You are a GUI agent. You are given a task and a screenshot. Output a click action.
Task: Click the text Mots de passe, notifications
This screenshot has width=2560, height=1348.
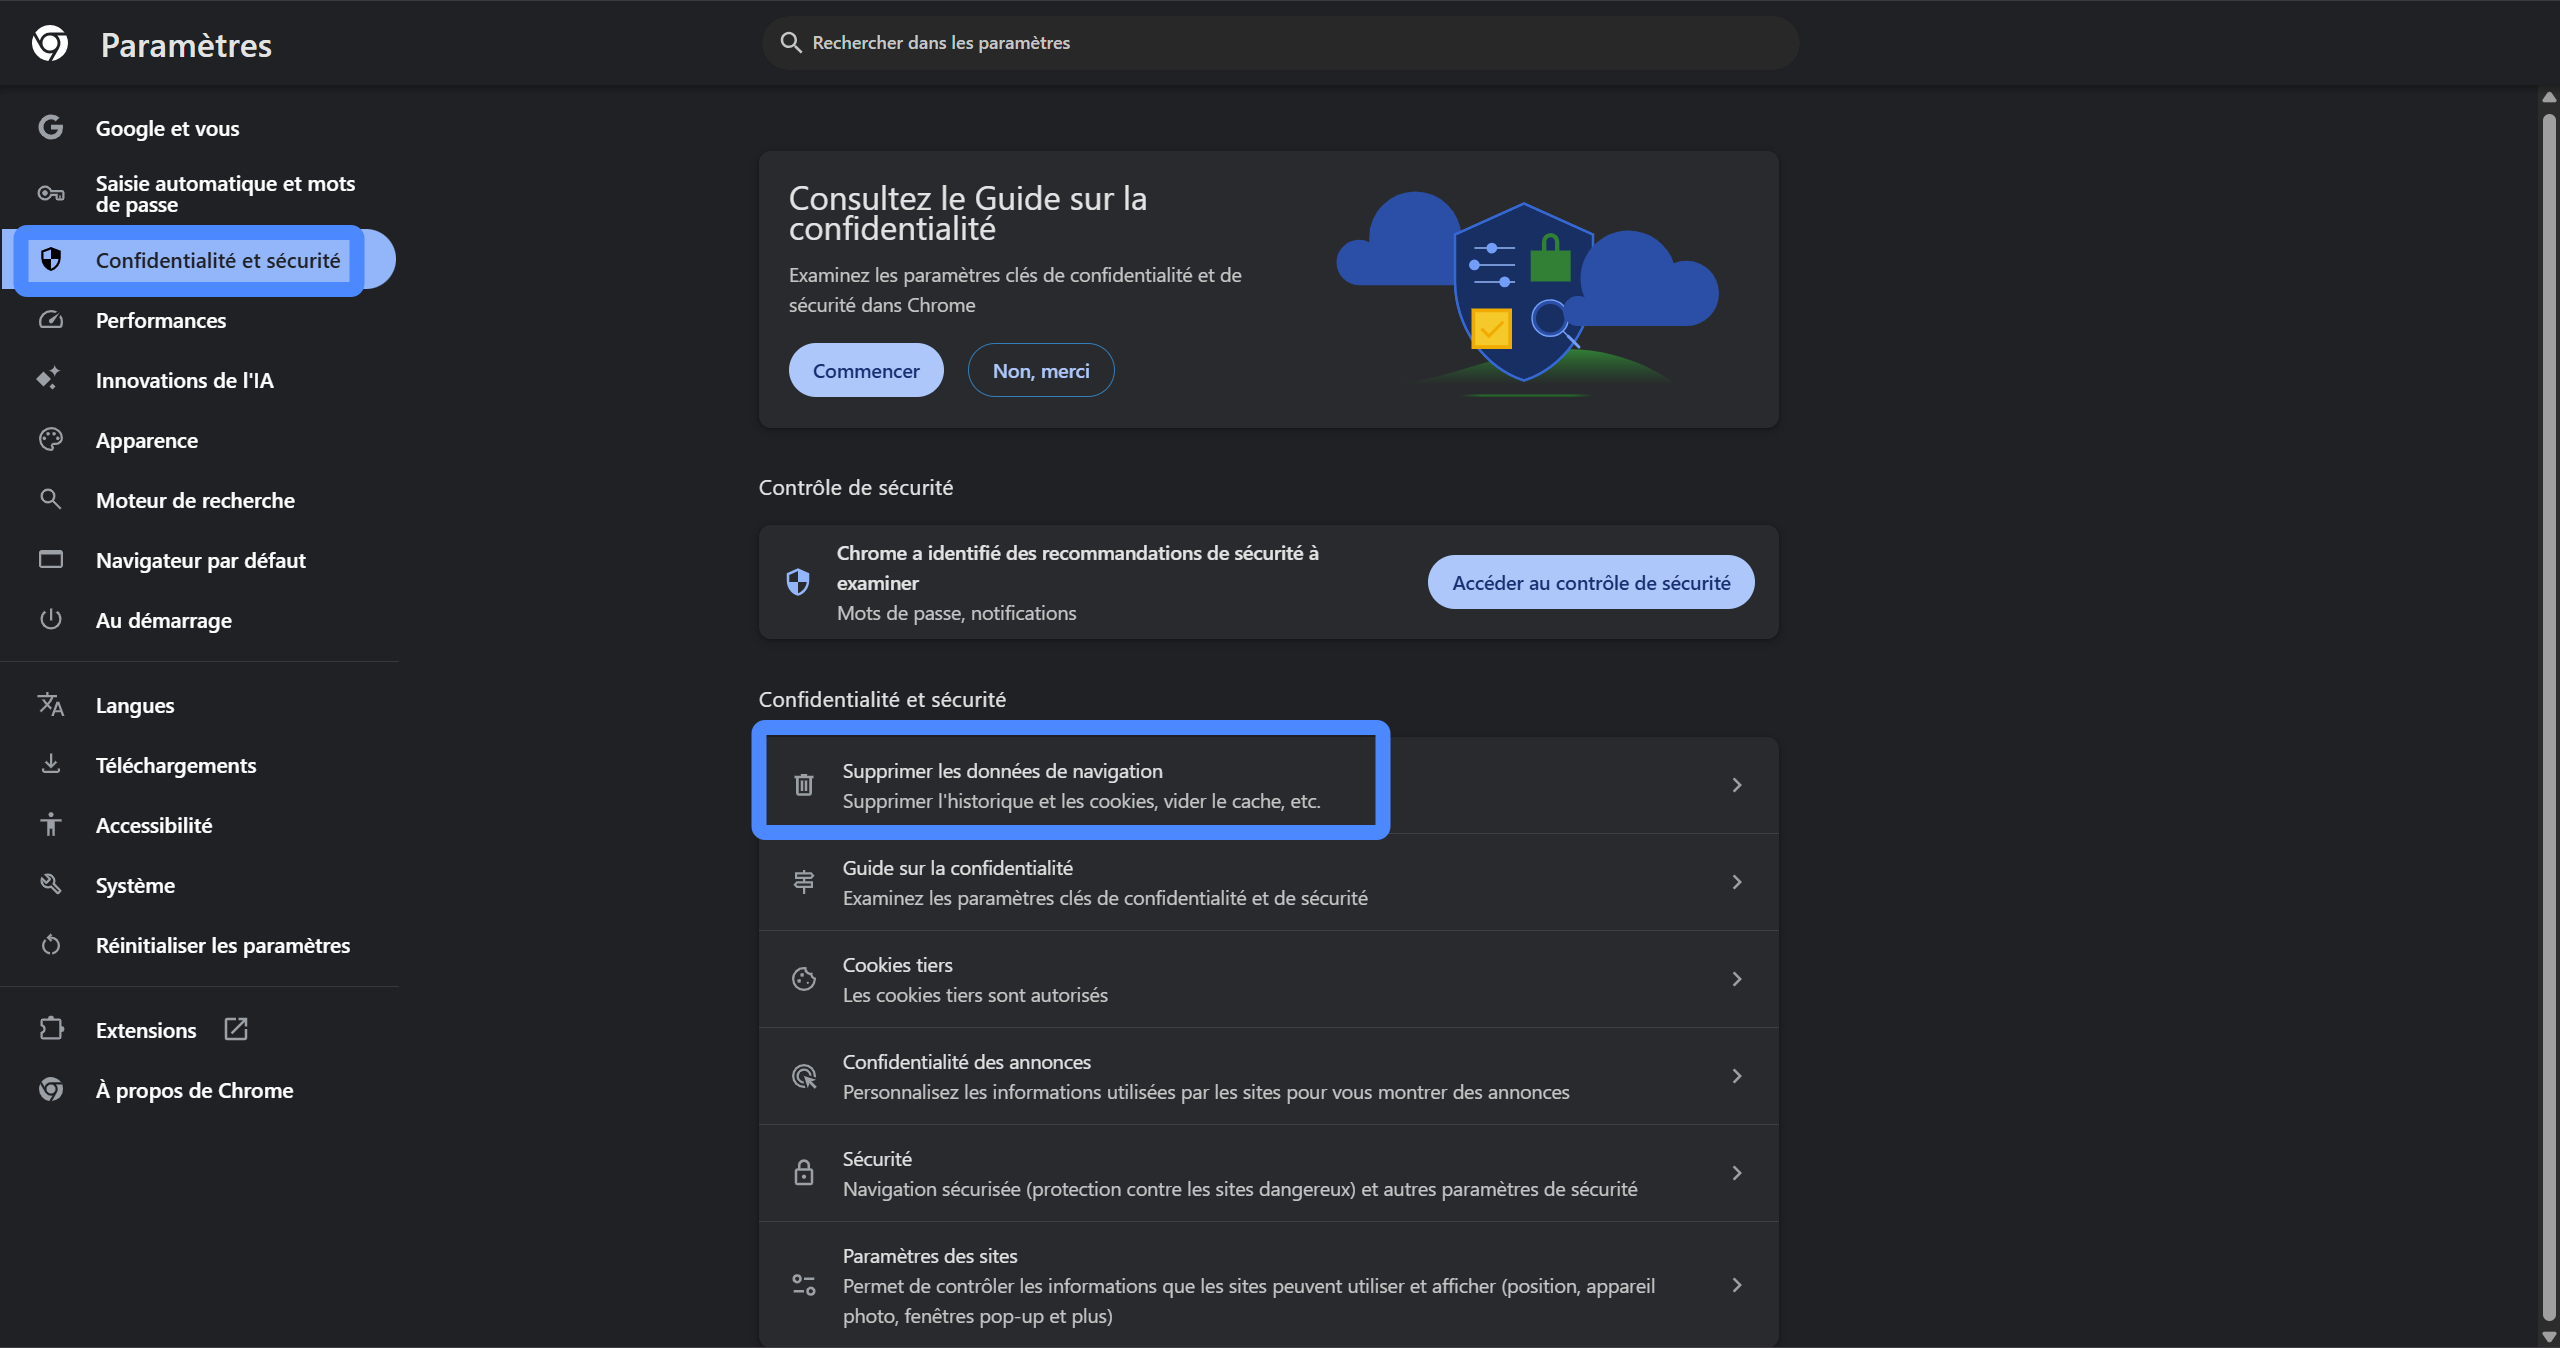957,613
